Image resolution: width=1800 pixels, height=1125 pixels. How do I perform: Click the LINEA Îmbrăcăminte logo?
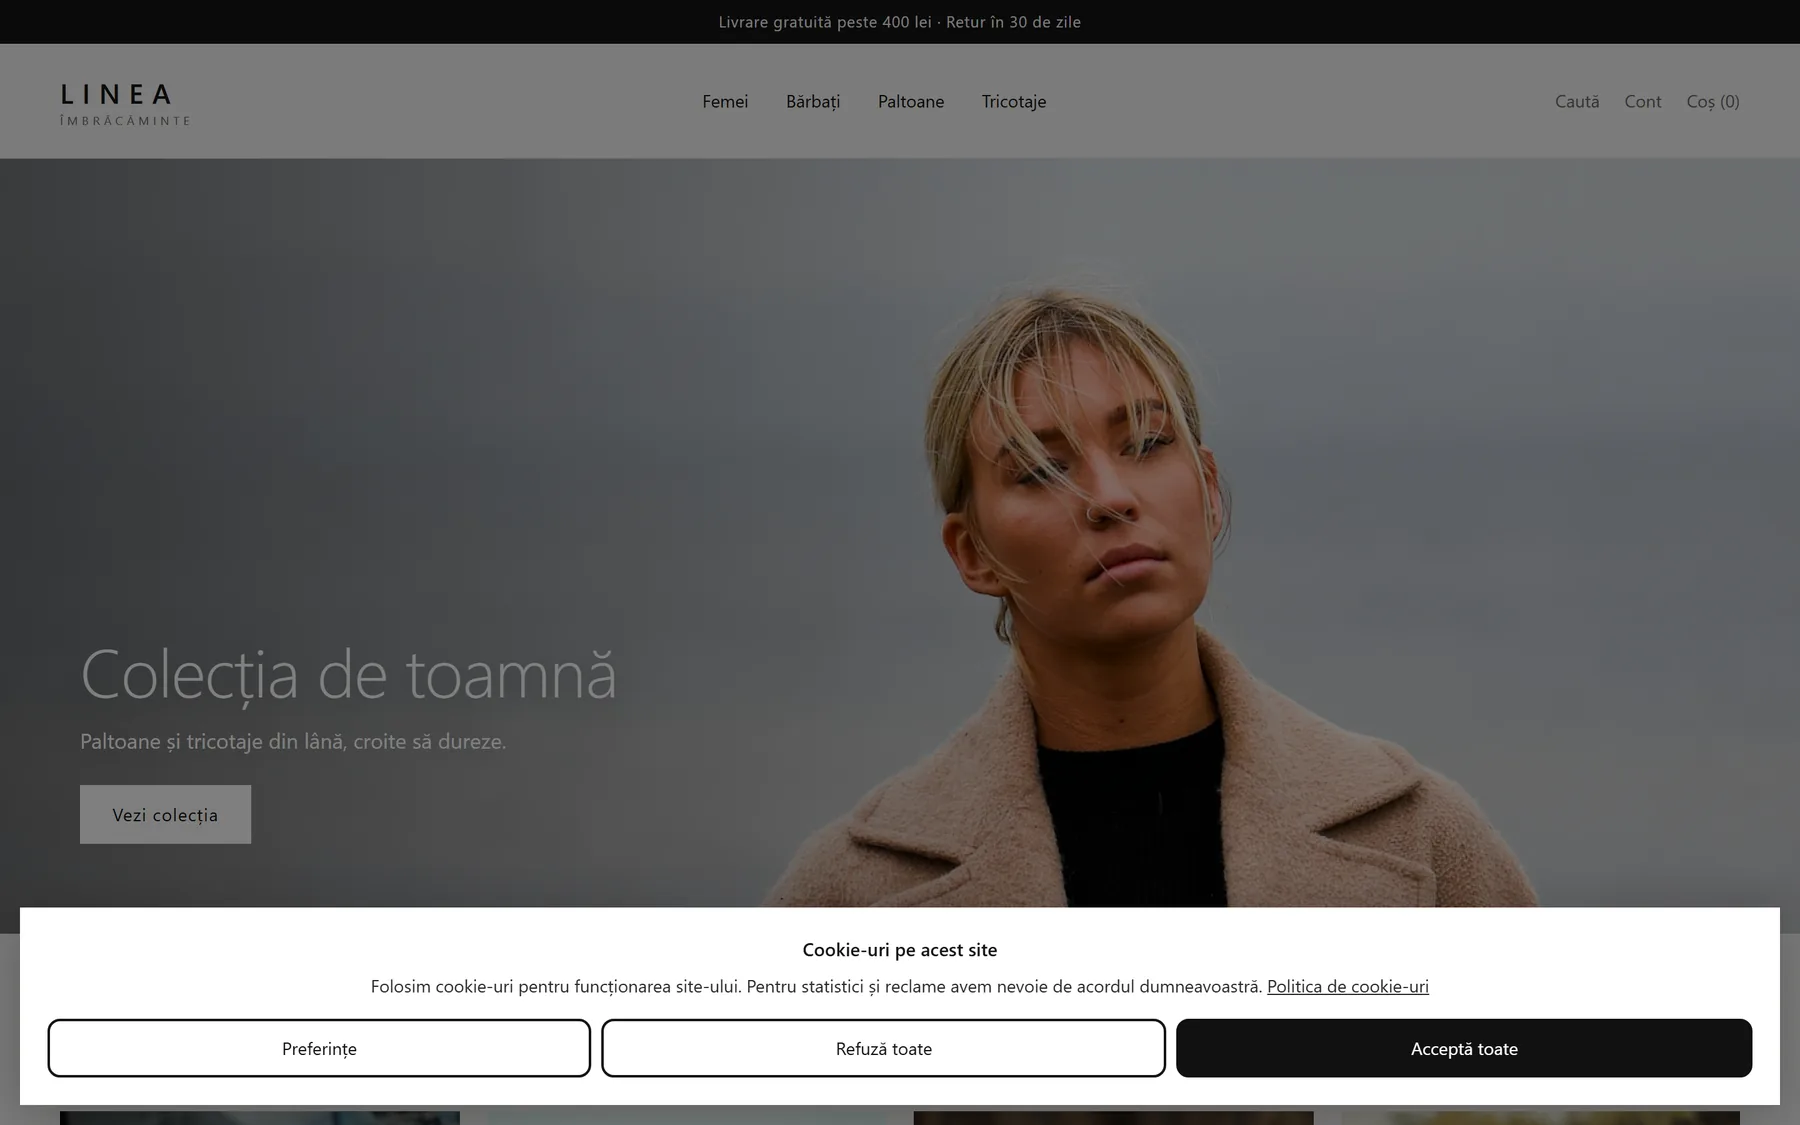tap(125, 104)
